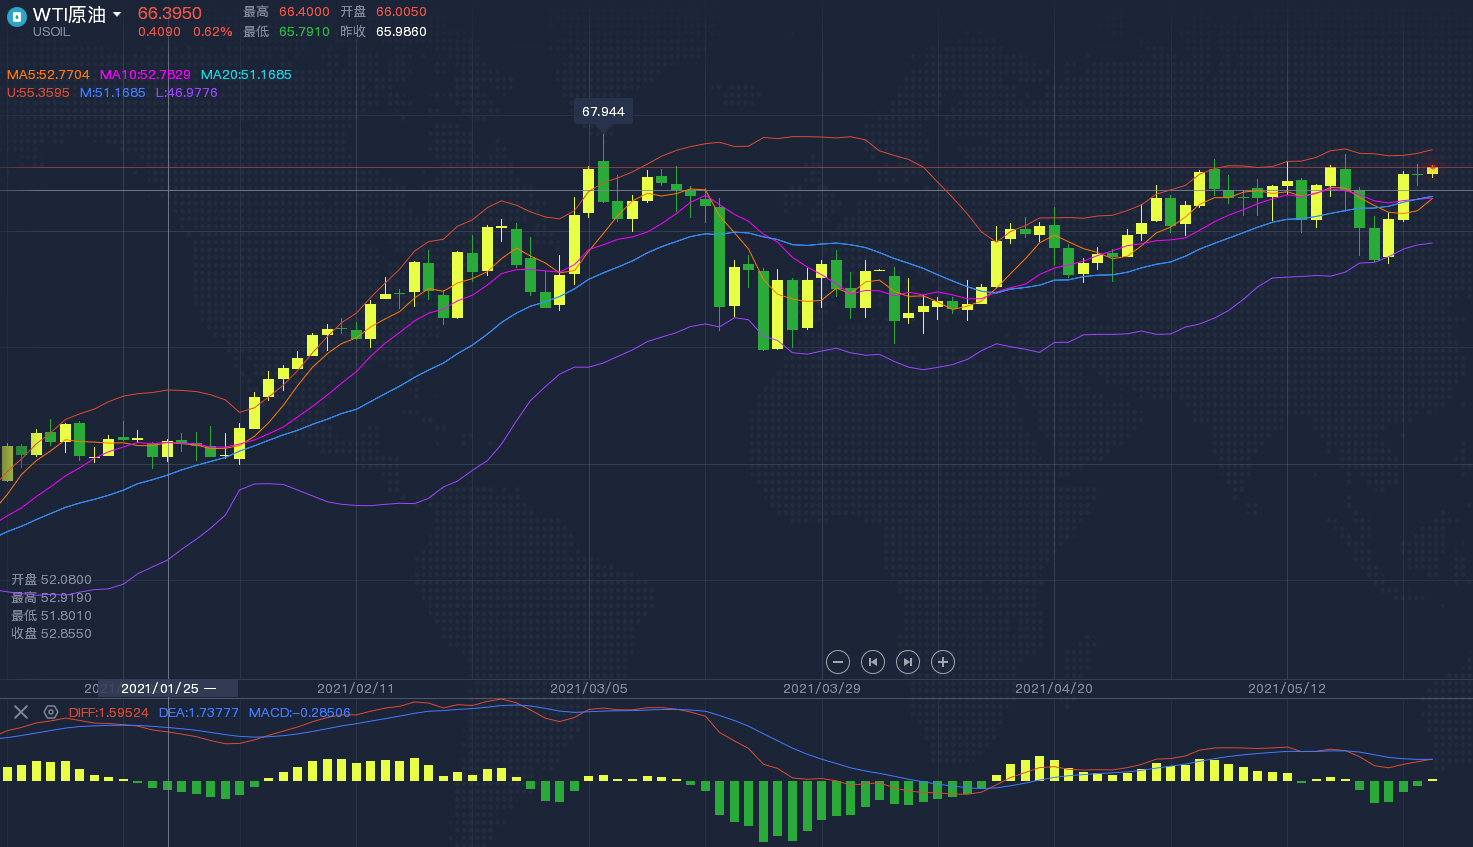Click the 2021/03/05 date axis label

[589, 689]
